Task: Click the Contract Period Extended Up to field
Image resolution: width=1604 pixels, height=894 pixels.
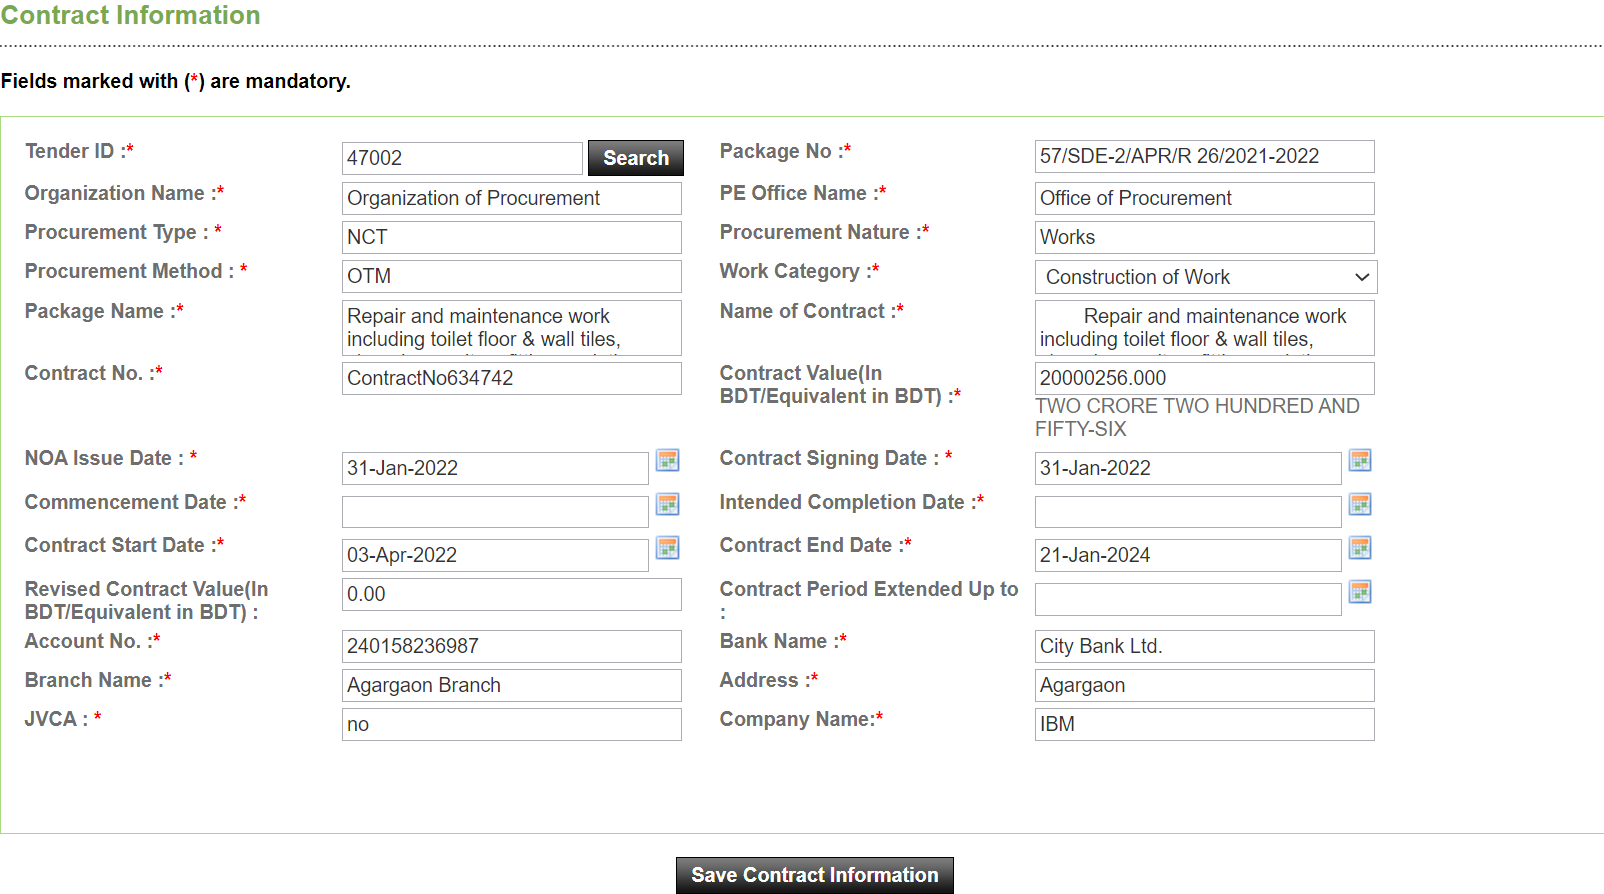Action: point(1188,599)
